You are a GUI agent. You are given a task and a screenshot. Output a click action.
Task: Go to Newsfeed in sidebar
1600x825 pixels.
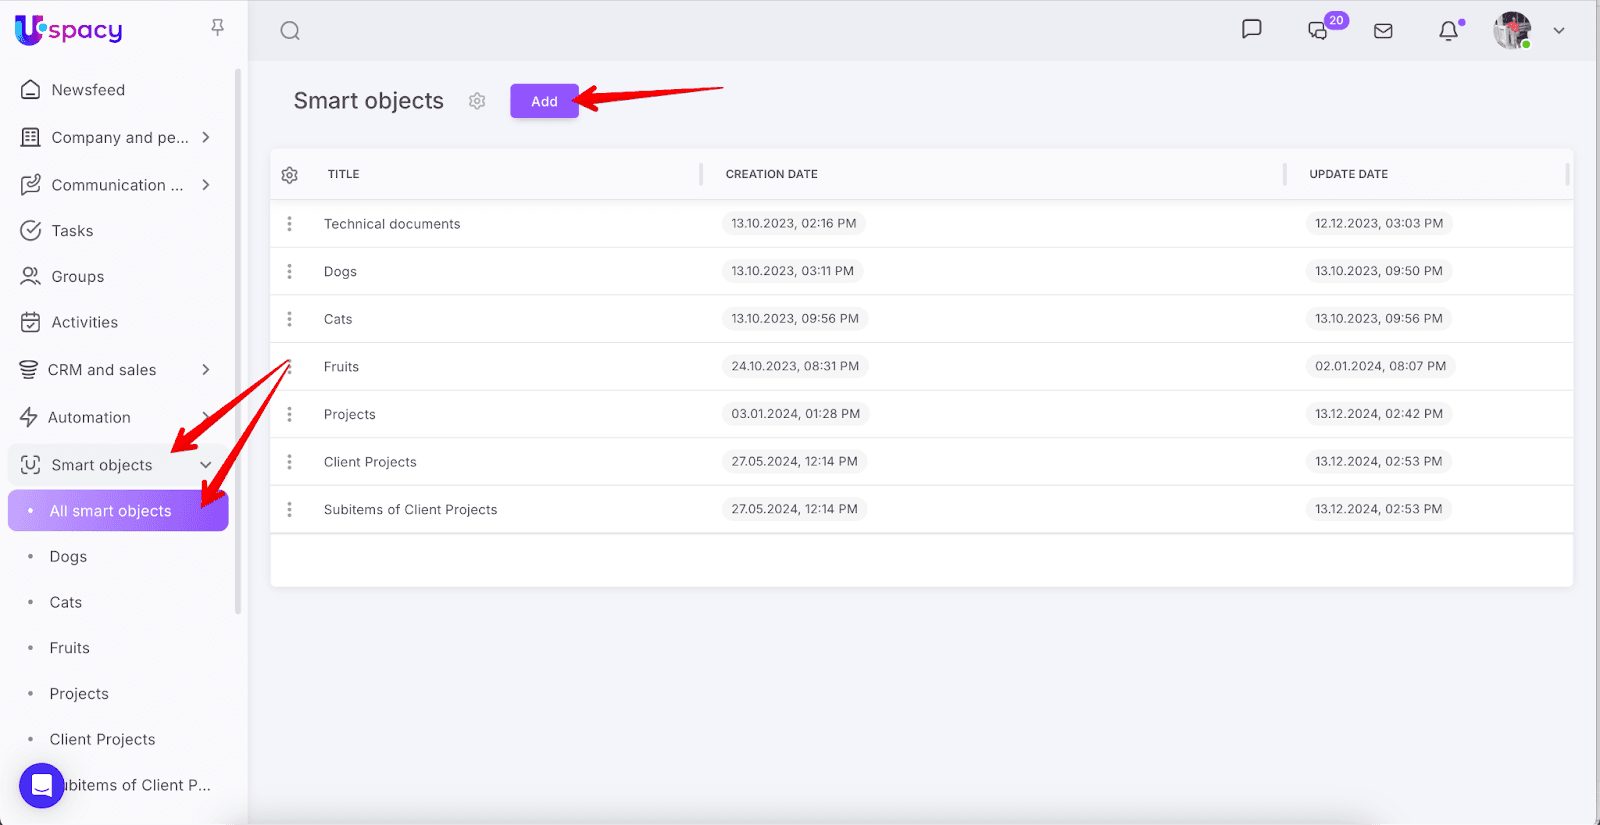88,90
